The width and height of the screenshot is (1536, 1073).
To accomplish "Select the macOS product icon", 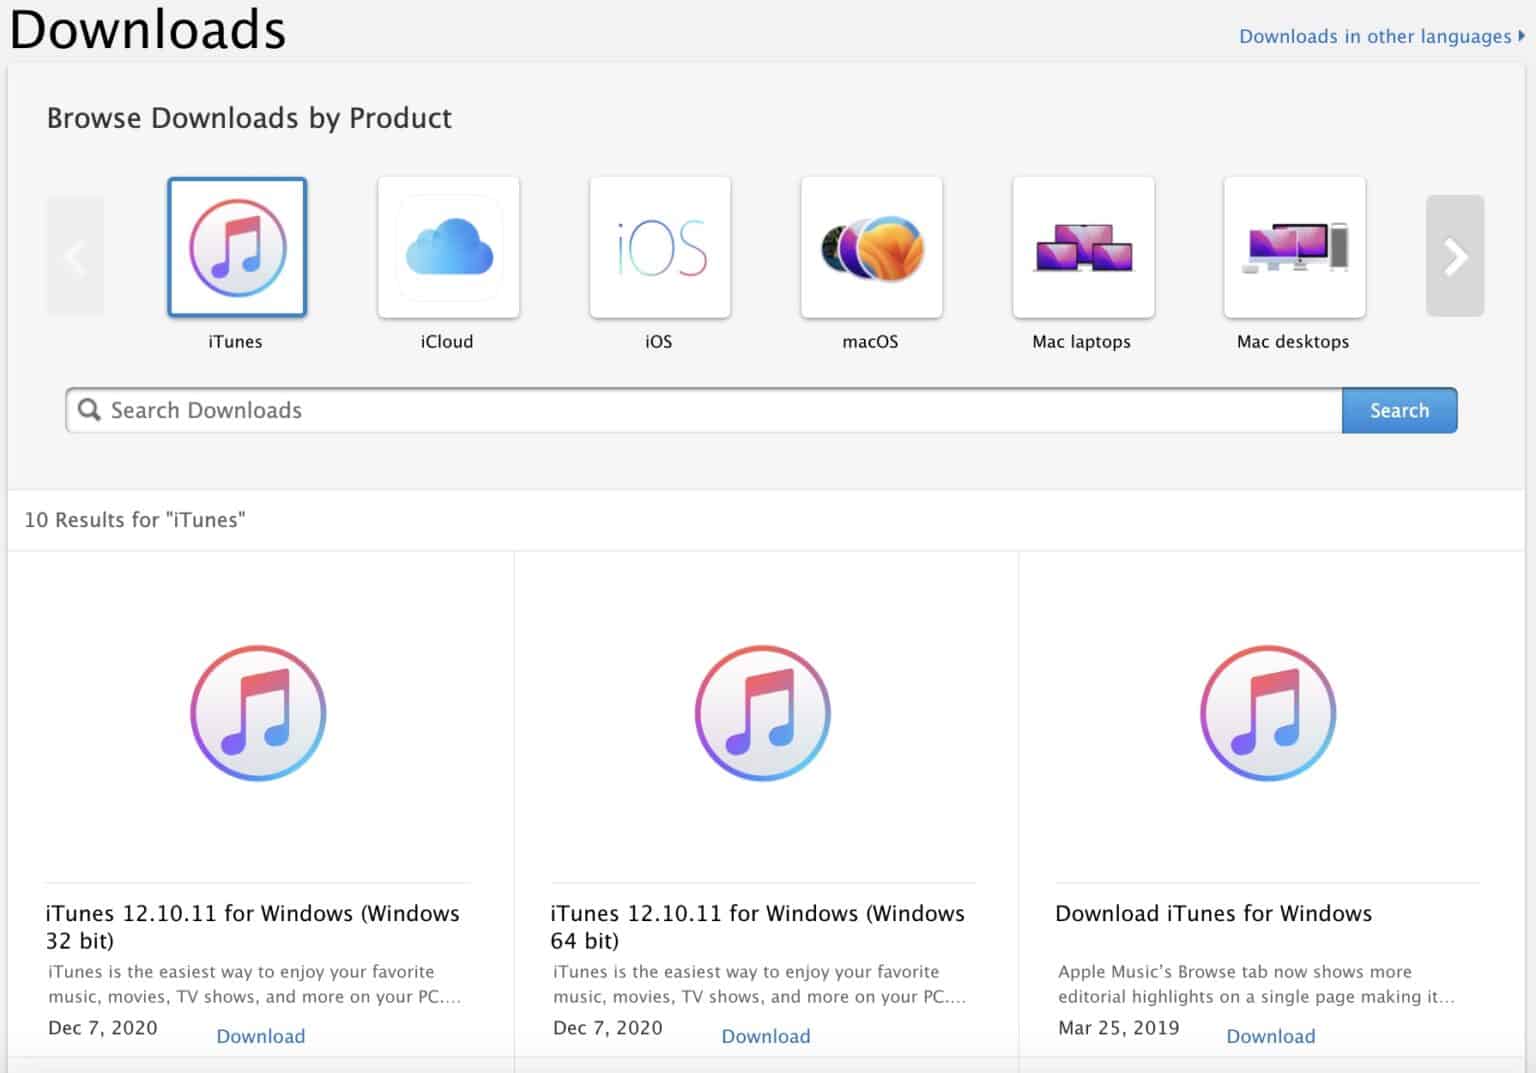I will (x=871, y=247).
